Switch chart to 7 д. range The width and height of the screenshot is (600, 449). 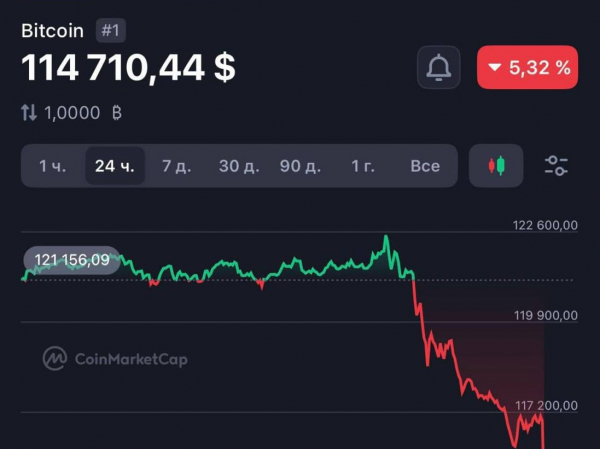point(176,166)
